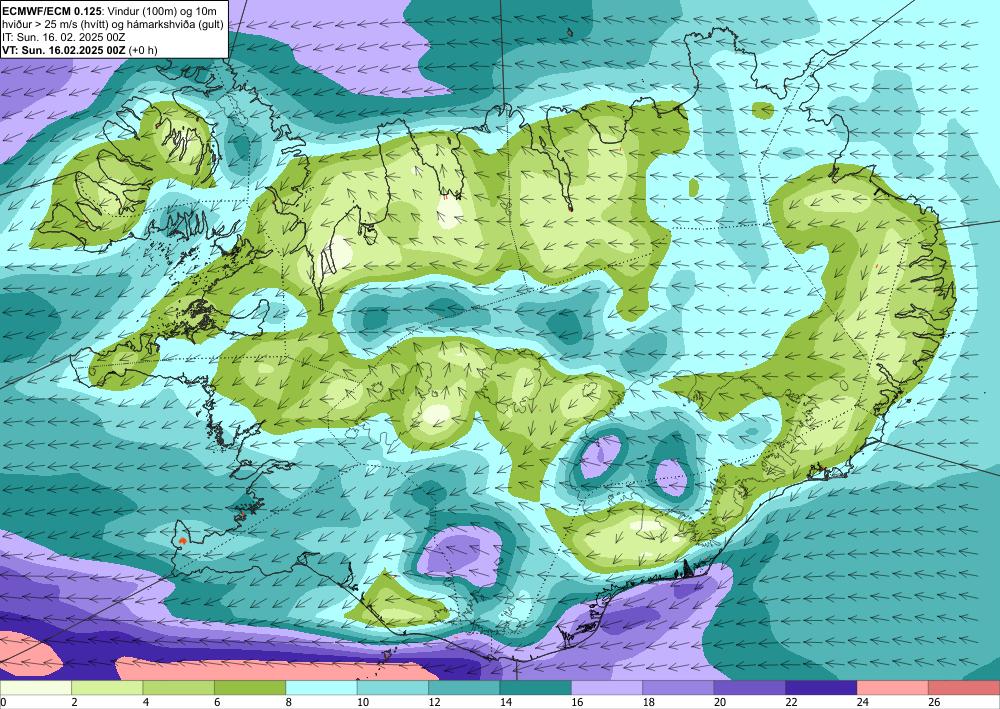Click the legend scale label "8"
1000x709 pixels.
(x=288, y=702)
